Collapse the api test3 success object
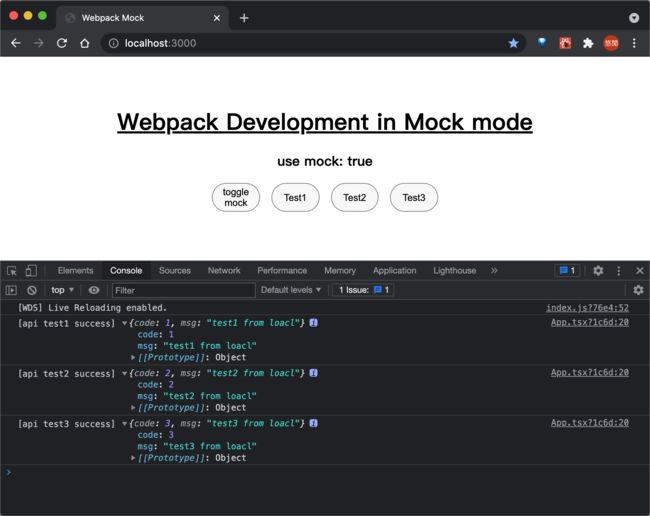This screenshot has width=650, height=516. pyautogui.click(x=124, y=424)
